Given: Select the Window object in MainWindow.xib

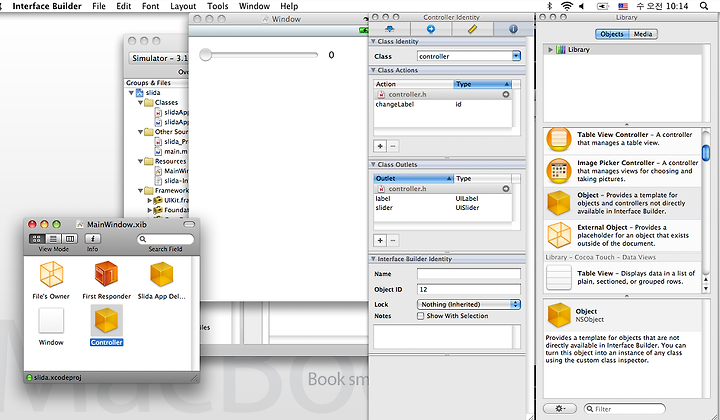Looking at the screenshot, I should pos(51,320).
